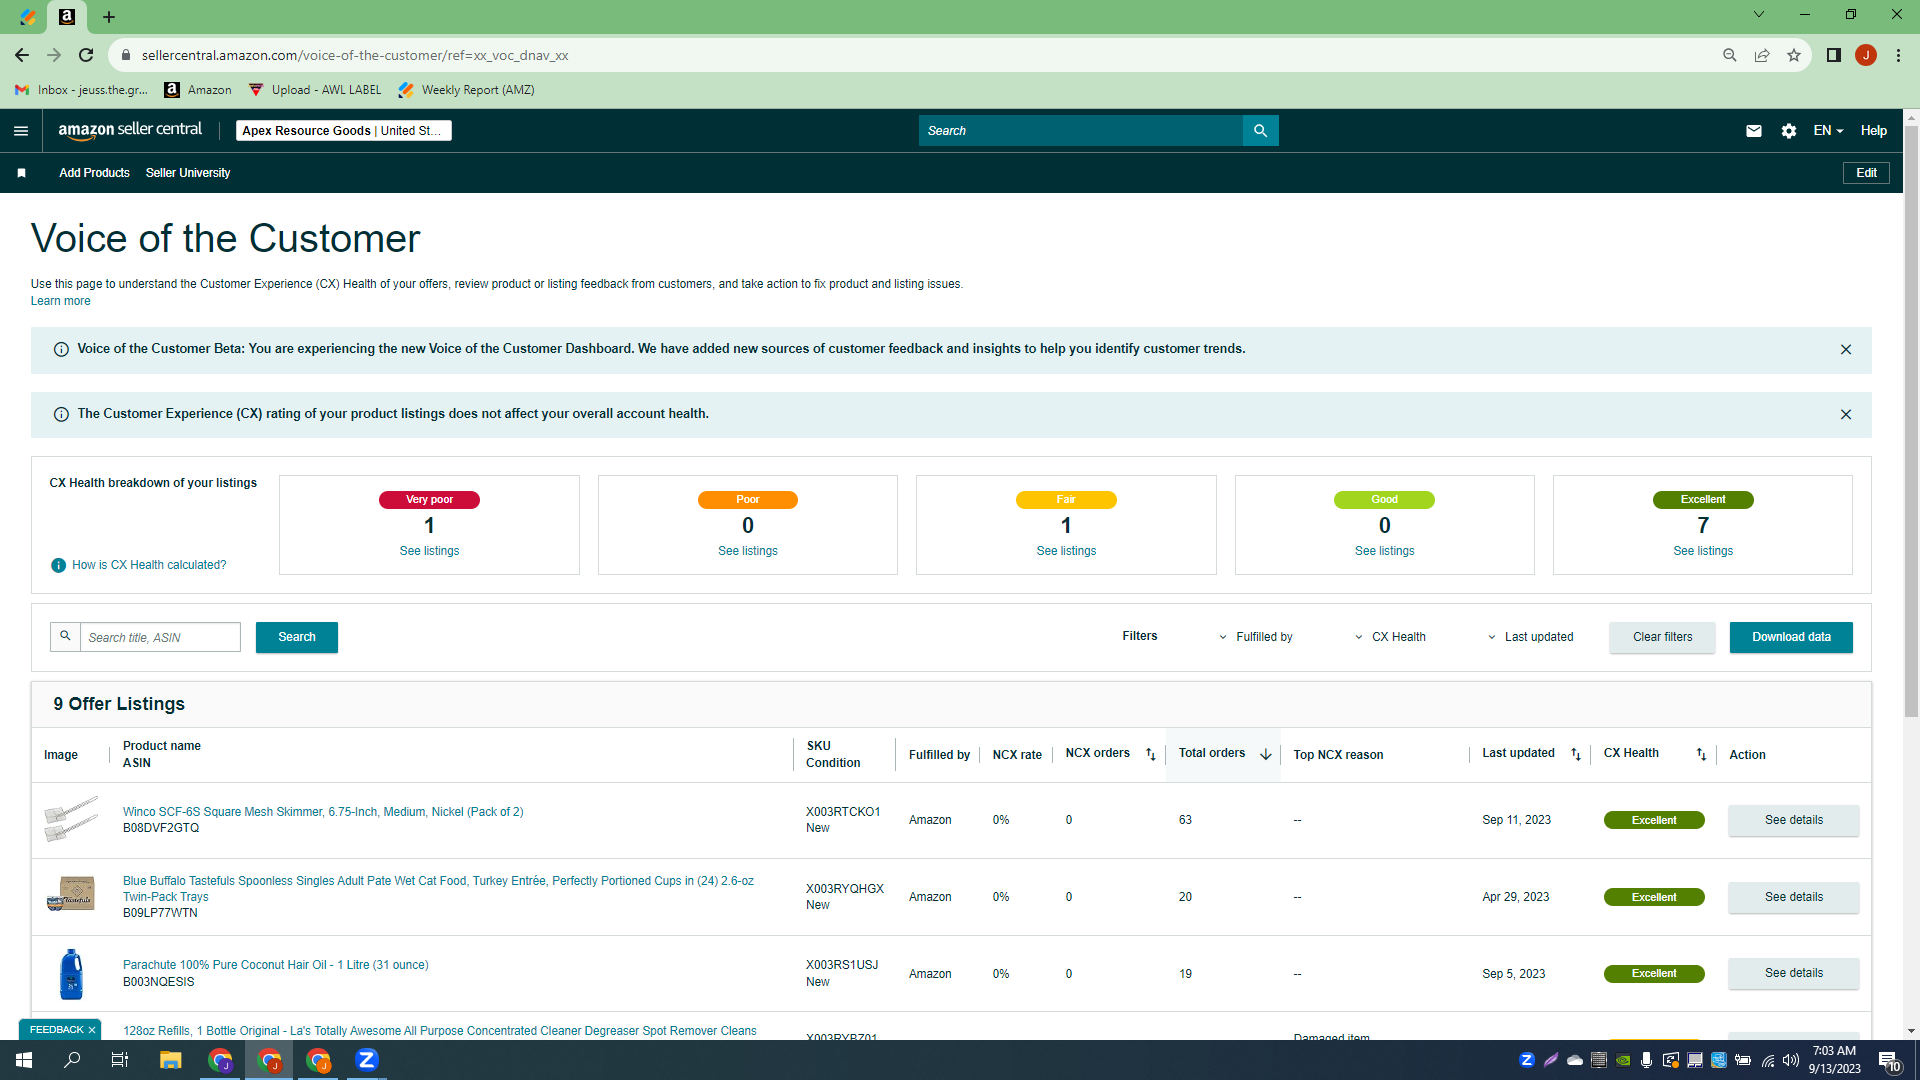The width and height of the screenshot is (1920, 1080).
Task: Click See details for Winco Mesh Skimmer
Action: 1793,821
